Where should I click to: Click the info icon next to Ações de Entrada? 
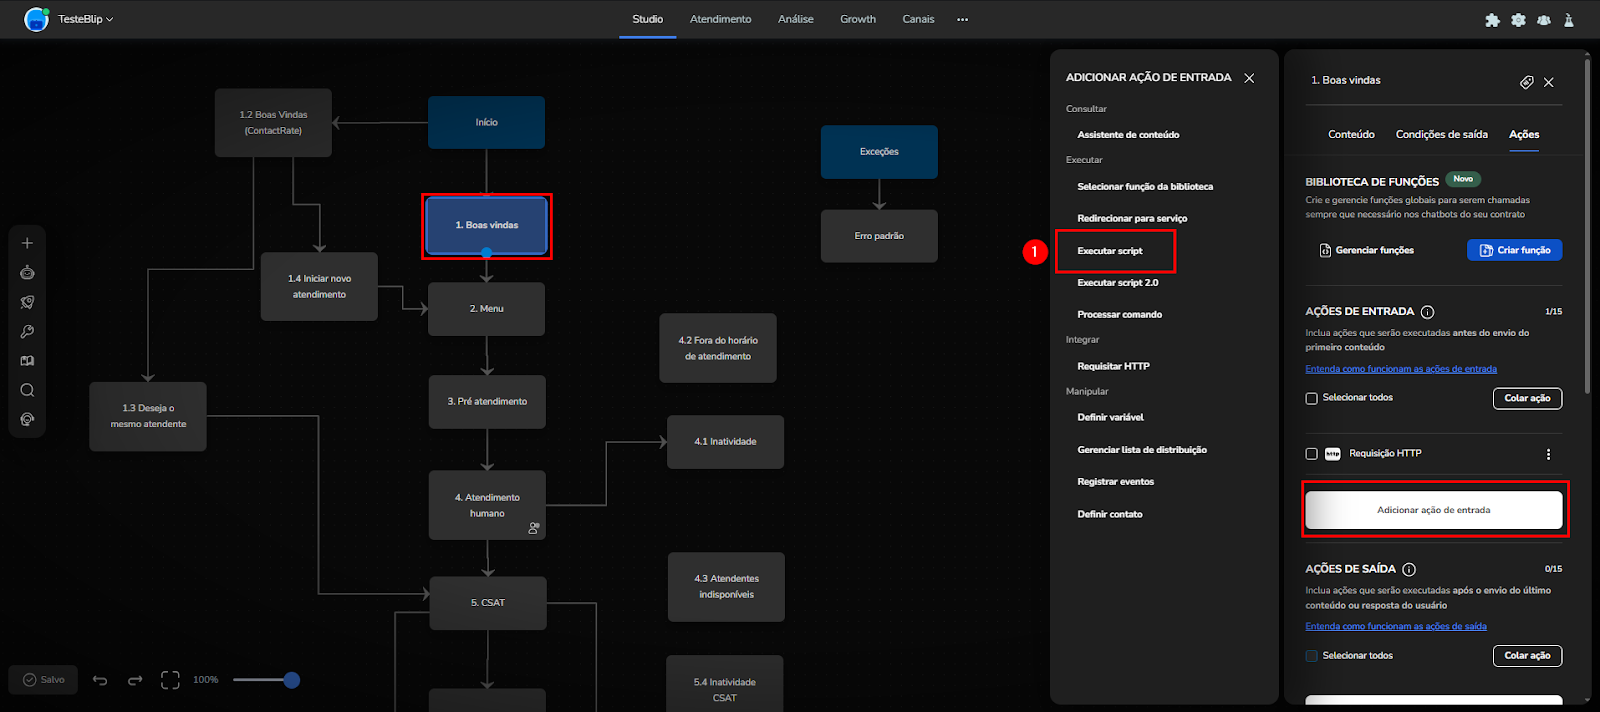click(1427, 312)
